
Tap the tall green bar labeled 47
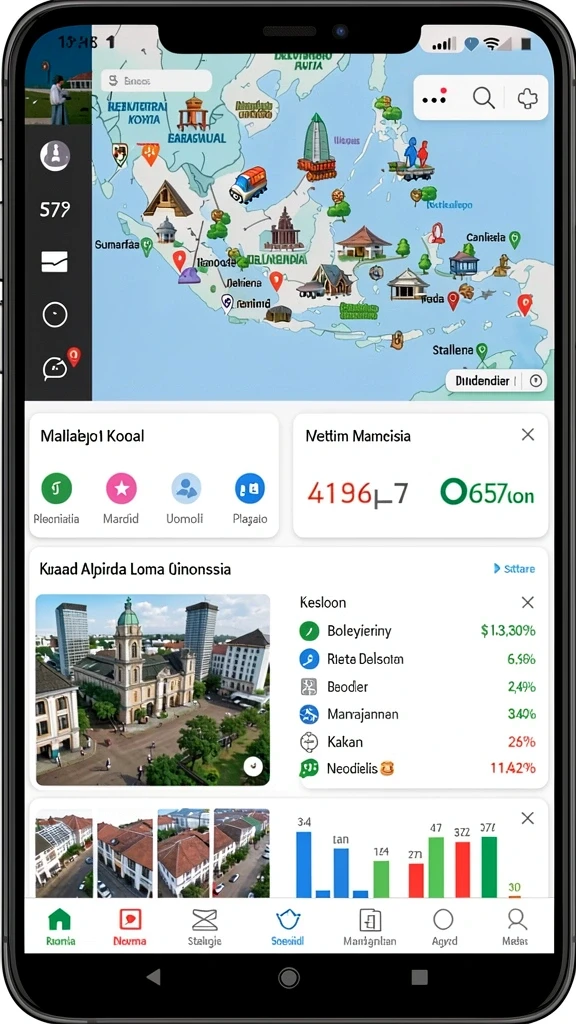(x=436, y=867)
